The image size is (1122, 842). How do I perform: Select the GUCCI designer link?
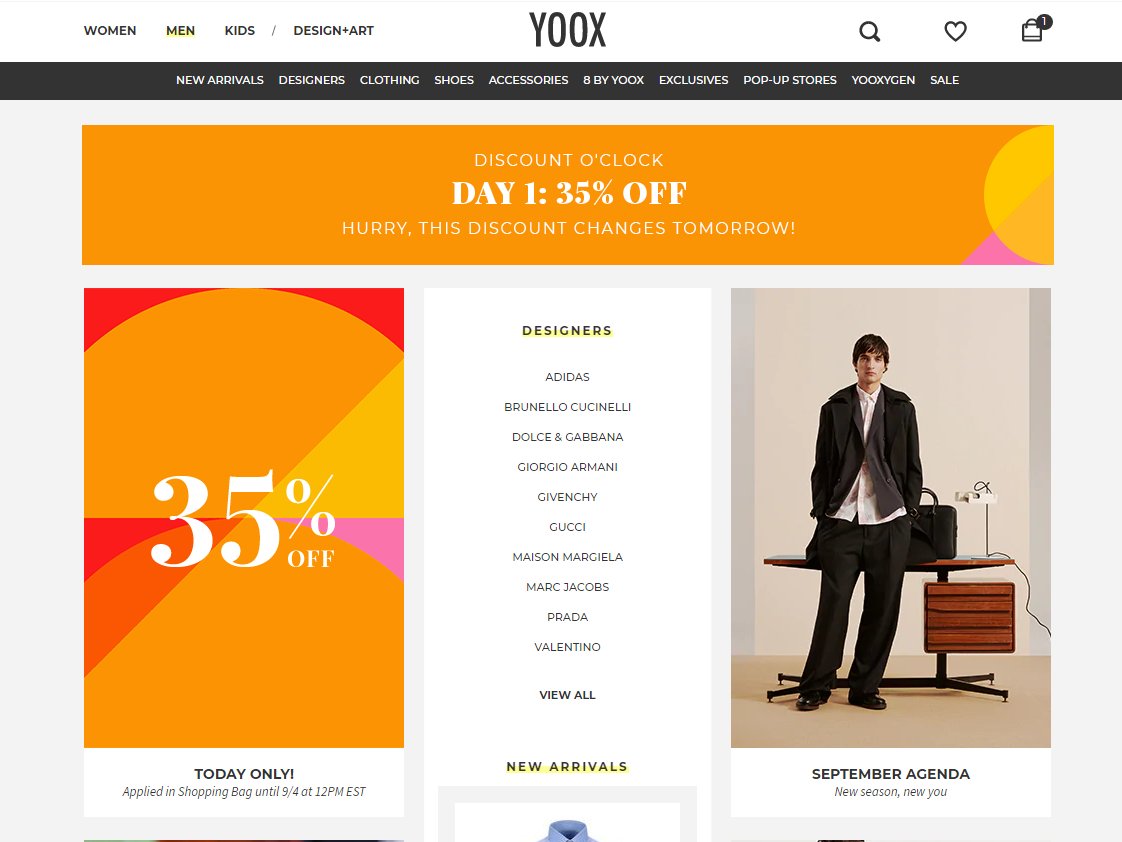coord(567,527)
